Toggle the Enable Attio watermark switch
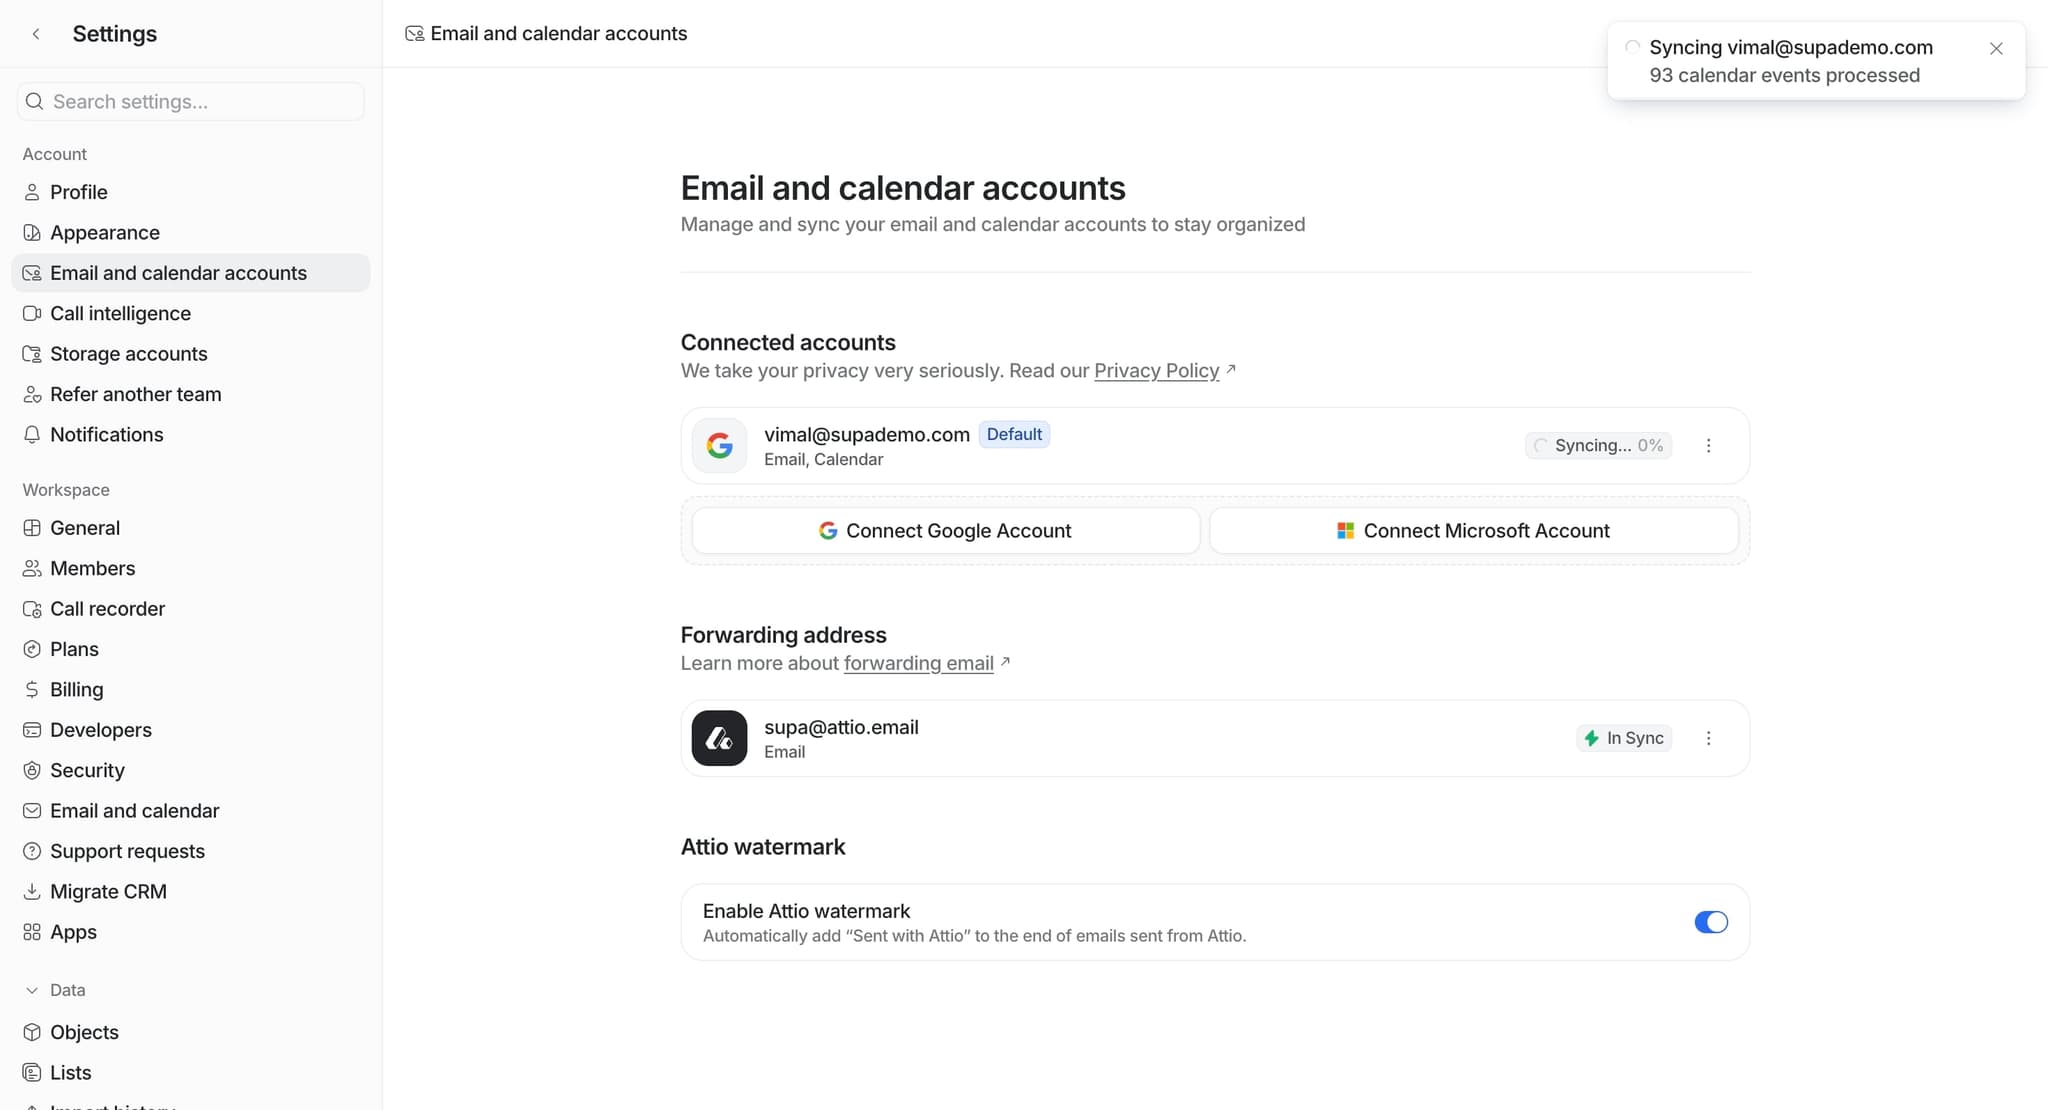This screenshot has width=2048, height=1110. (1710, 922)
